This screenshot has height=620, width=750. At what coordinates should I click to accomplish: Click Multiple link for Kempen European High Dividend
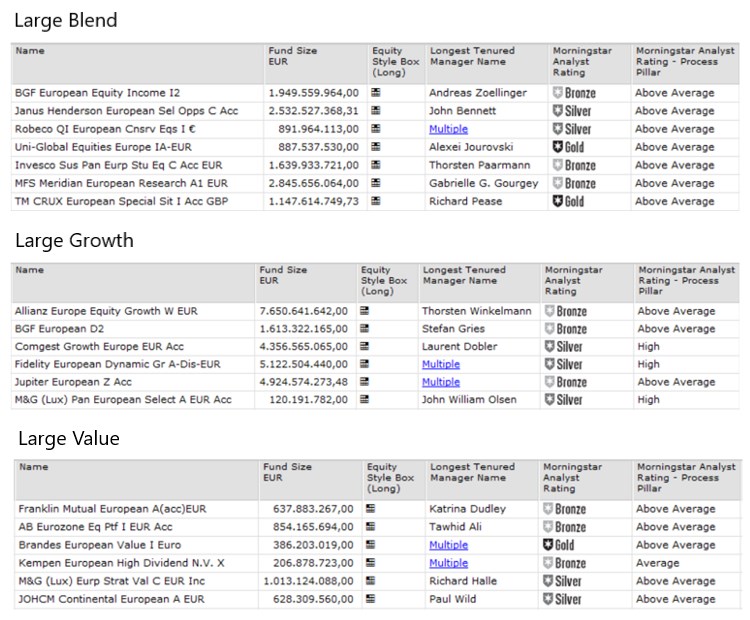(x=448, y=564)
